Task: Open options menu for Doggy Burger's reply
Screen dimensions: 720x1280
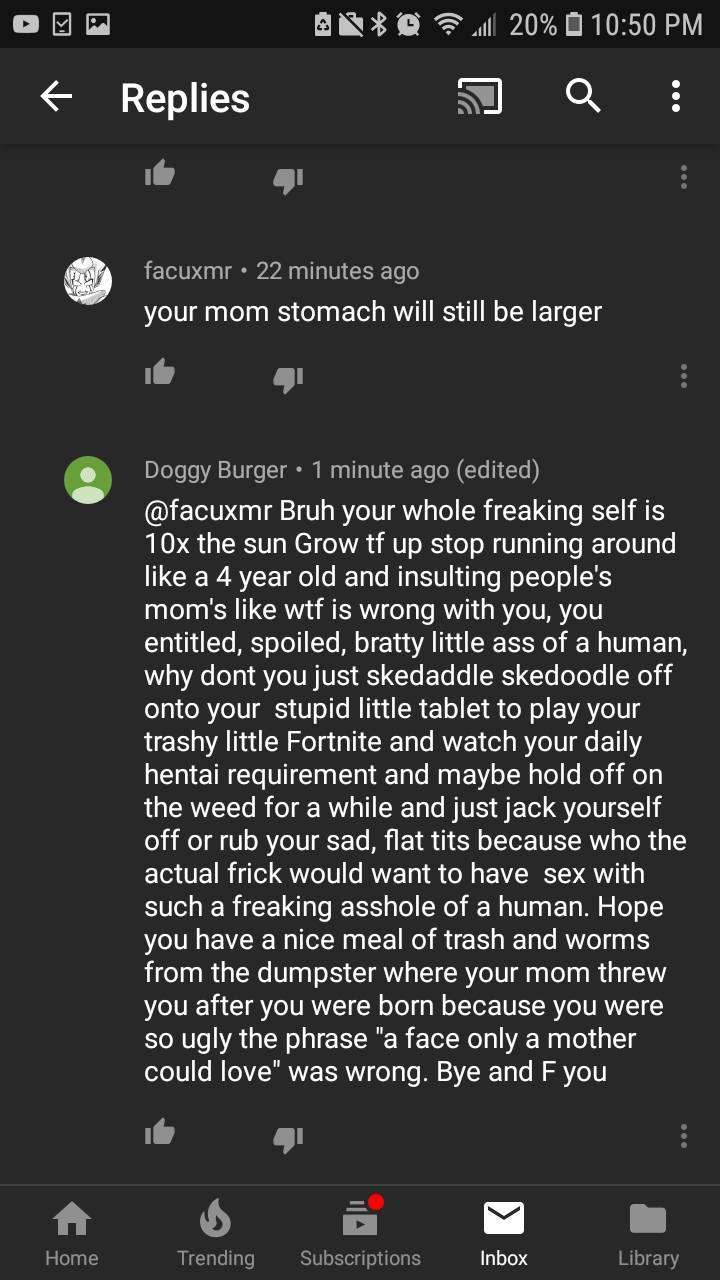Action: click(x=684, y=1136)
